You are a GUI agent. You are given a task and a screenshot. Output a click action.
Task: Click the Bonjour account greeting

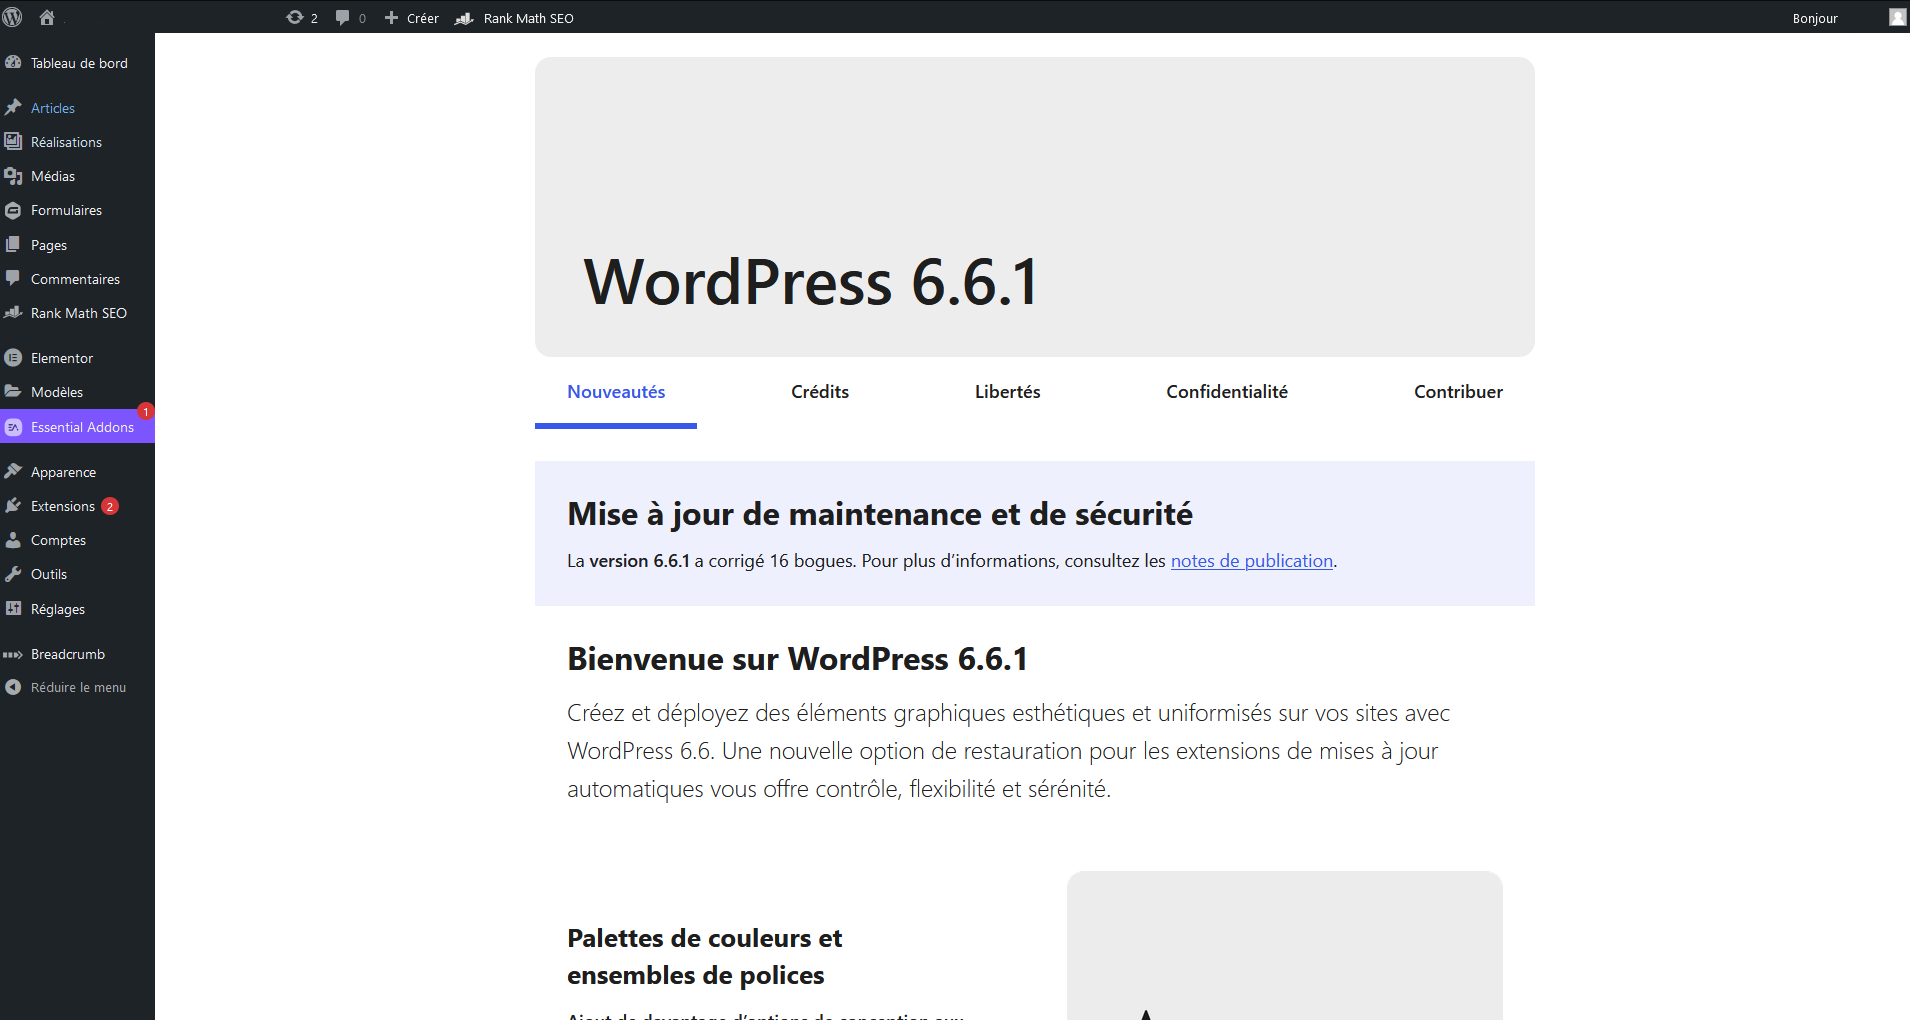[1815, 18]
